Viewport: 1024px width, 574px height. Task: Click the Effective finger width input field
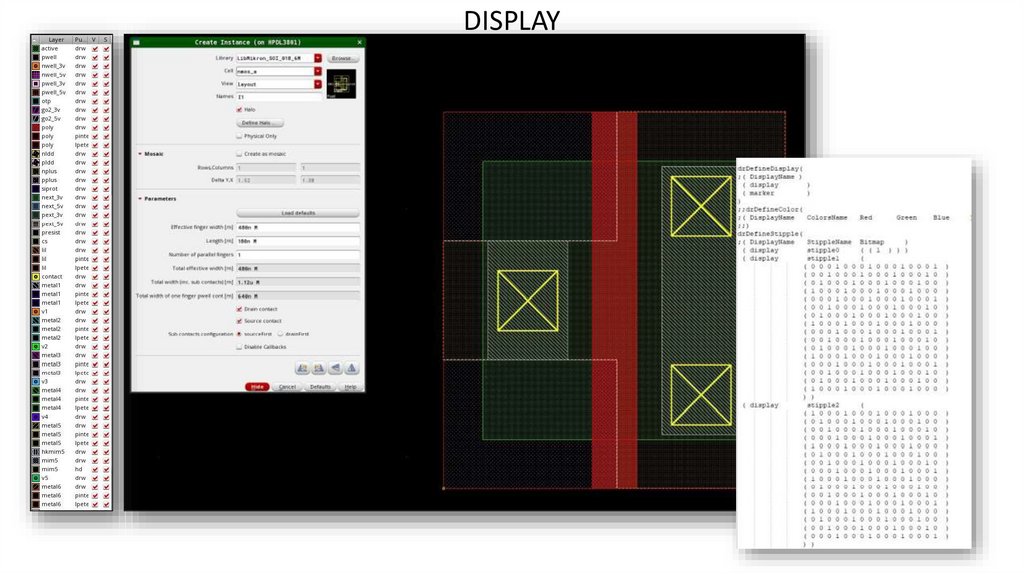tap(298, 227)
